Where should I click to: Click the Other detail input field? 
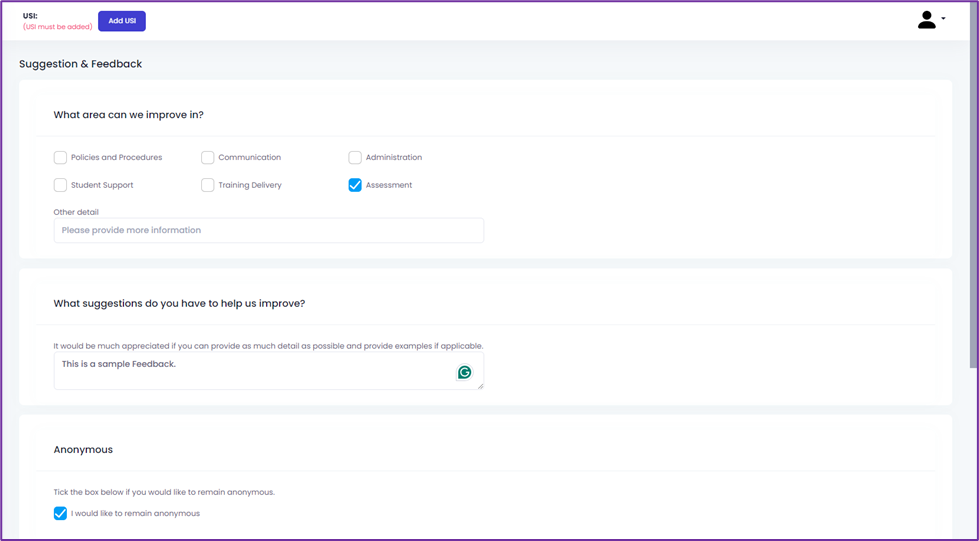268,230
